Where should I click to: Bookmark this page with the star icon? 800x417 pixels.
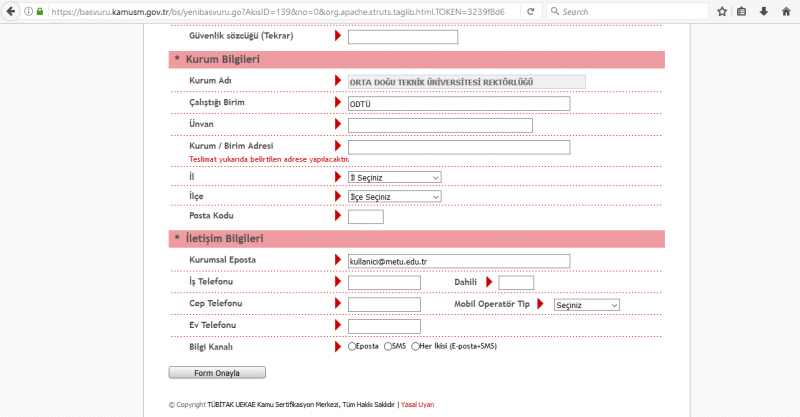(722, 11)
